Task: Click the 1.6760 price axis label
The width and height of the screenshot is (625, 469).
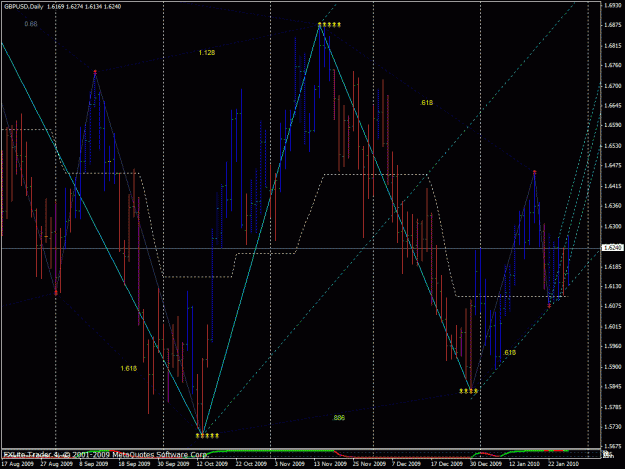Action: coord(613,65)
